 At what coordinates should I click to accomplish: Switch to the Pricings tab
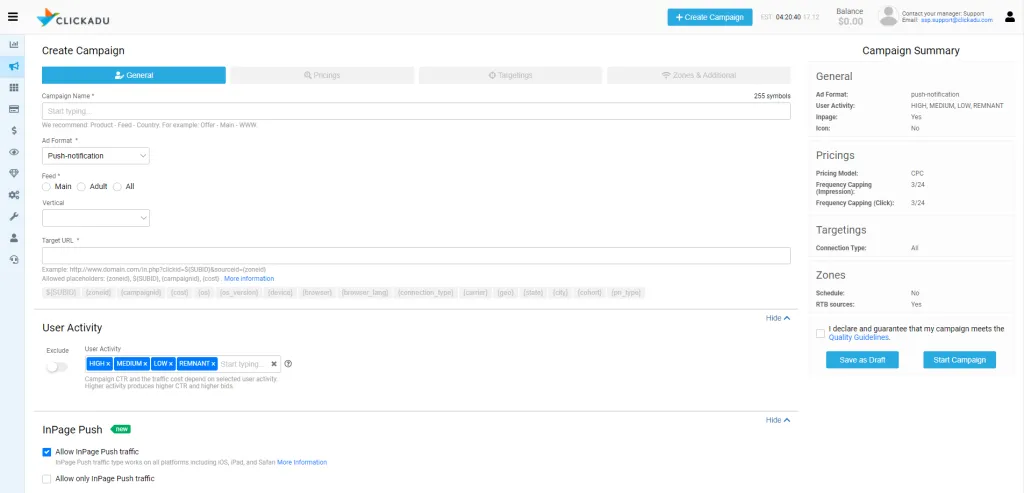(322, 75)
